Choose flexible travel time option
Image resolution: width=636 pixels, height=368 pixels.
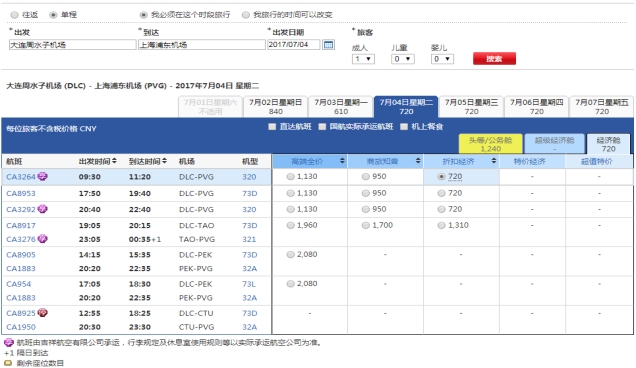(246, 15)
